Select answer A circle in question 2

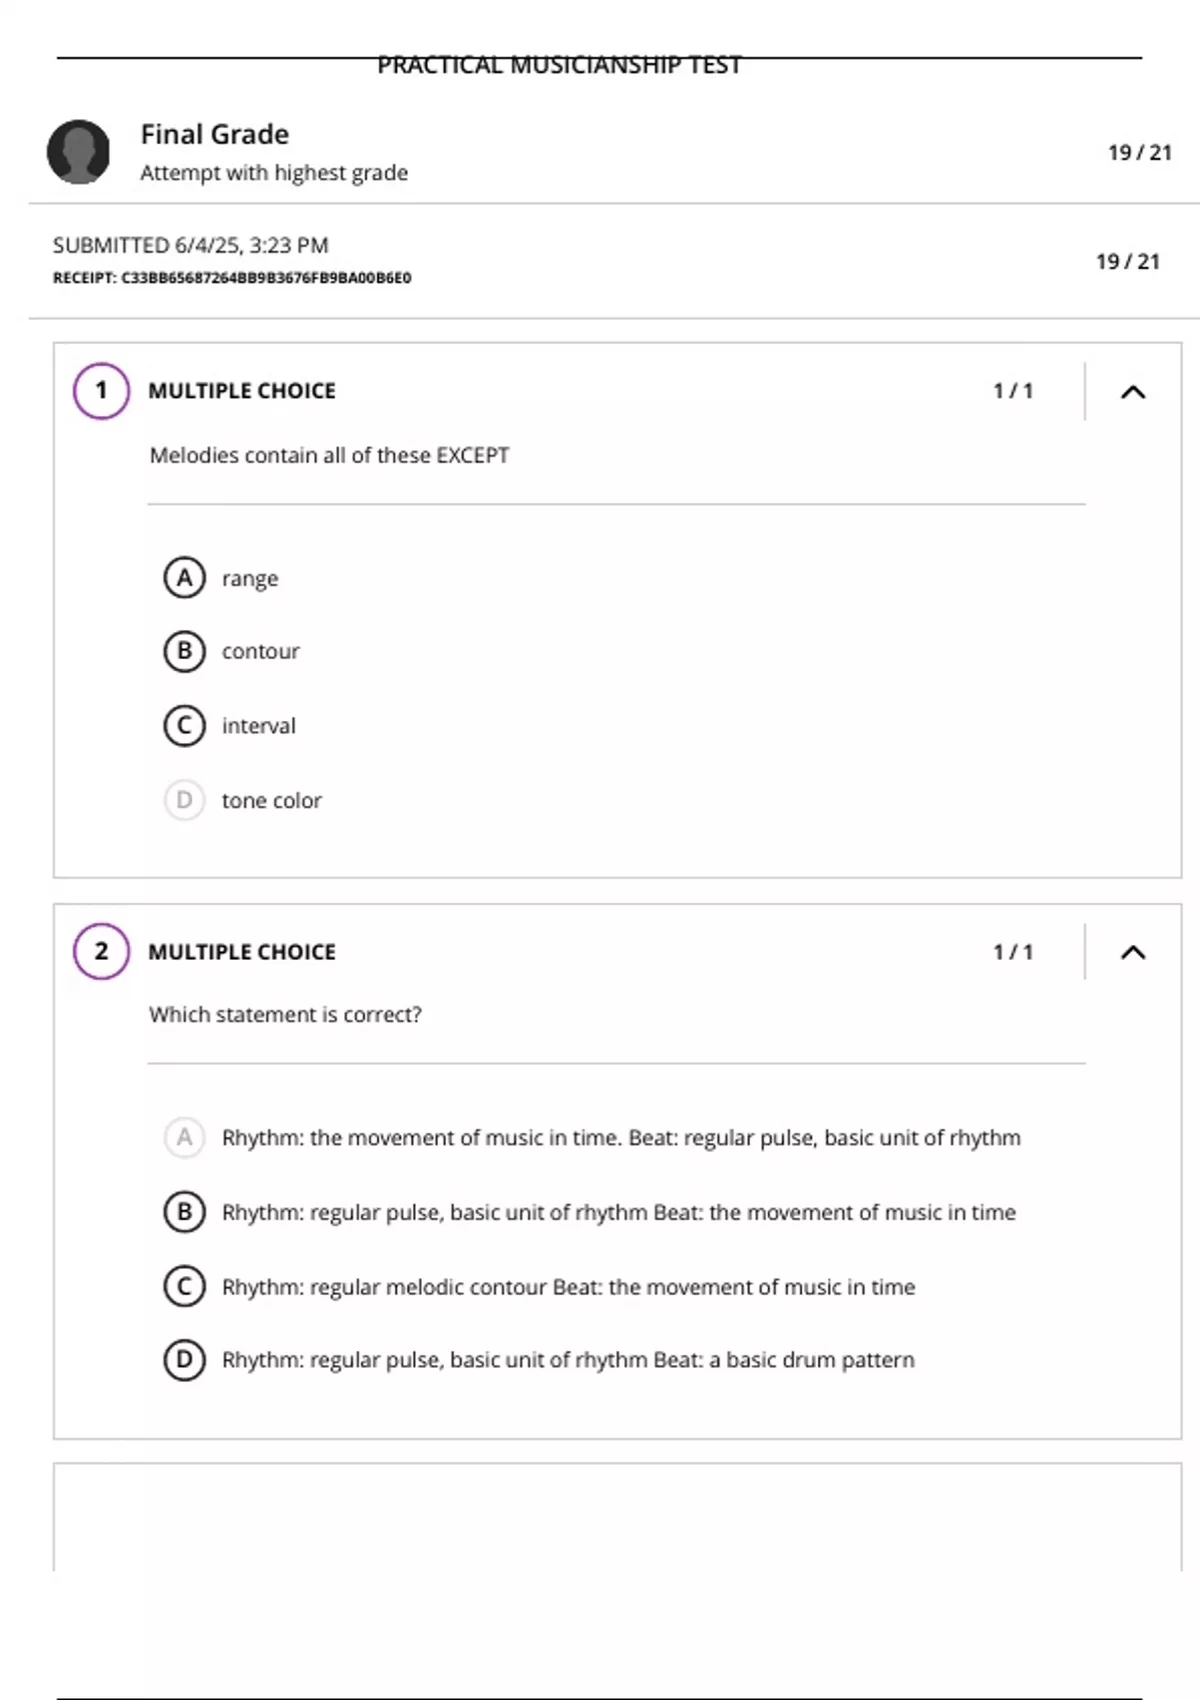184,1137
